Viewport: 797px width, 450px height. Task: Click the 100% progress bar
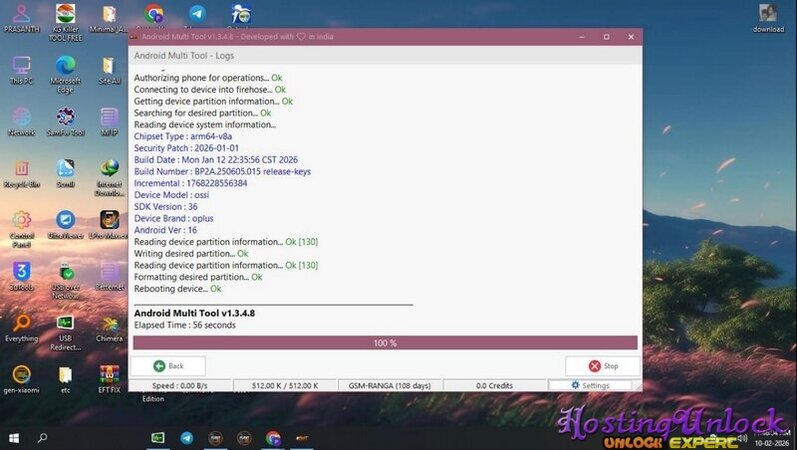[x=385, y=343]
